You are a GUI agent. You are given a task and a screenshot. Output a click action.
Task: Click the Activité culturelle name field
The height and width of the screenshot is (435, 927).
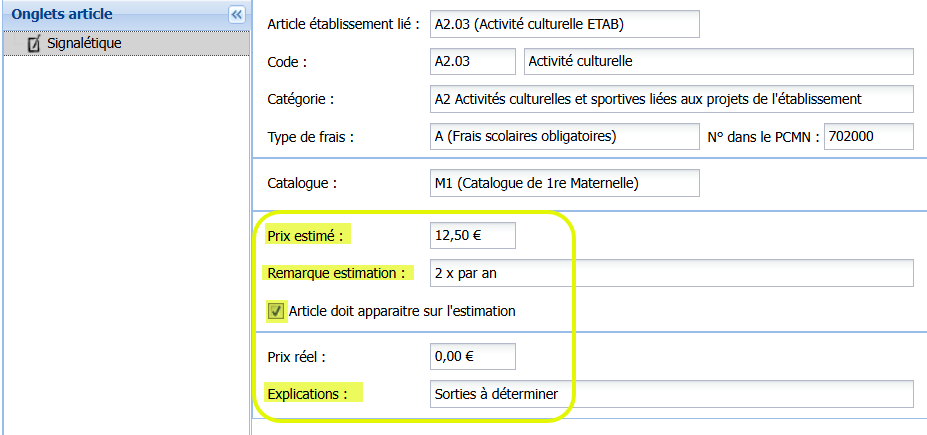tap(719, 61)
